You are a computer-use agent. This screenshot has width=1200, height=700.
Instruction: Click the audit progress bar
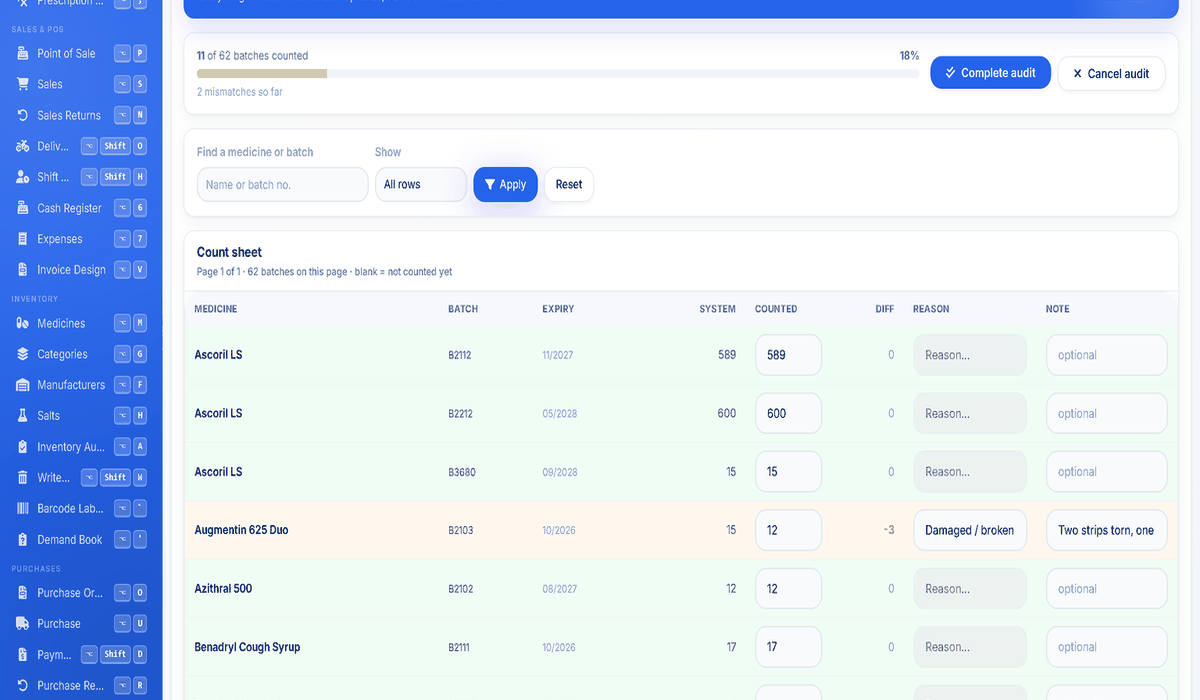(558, 73)
